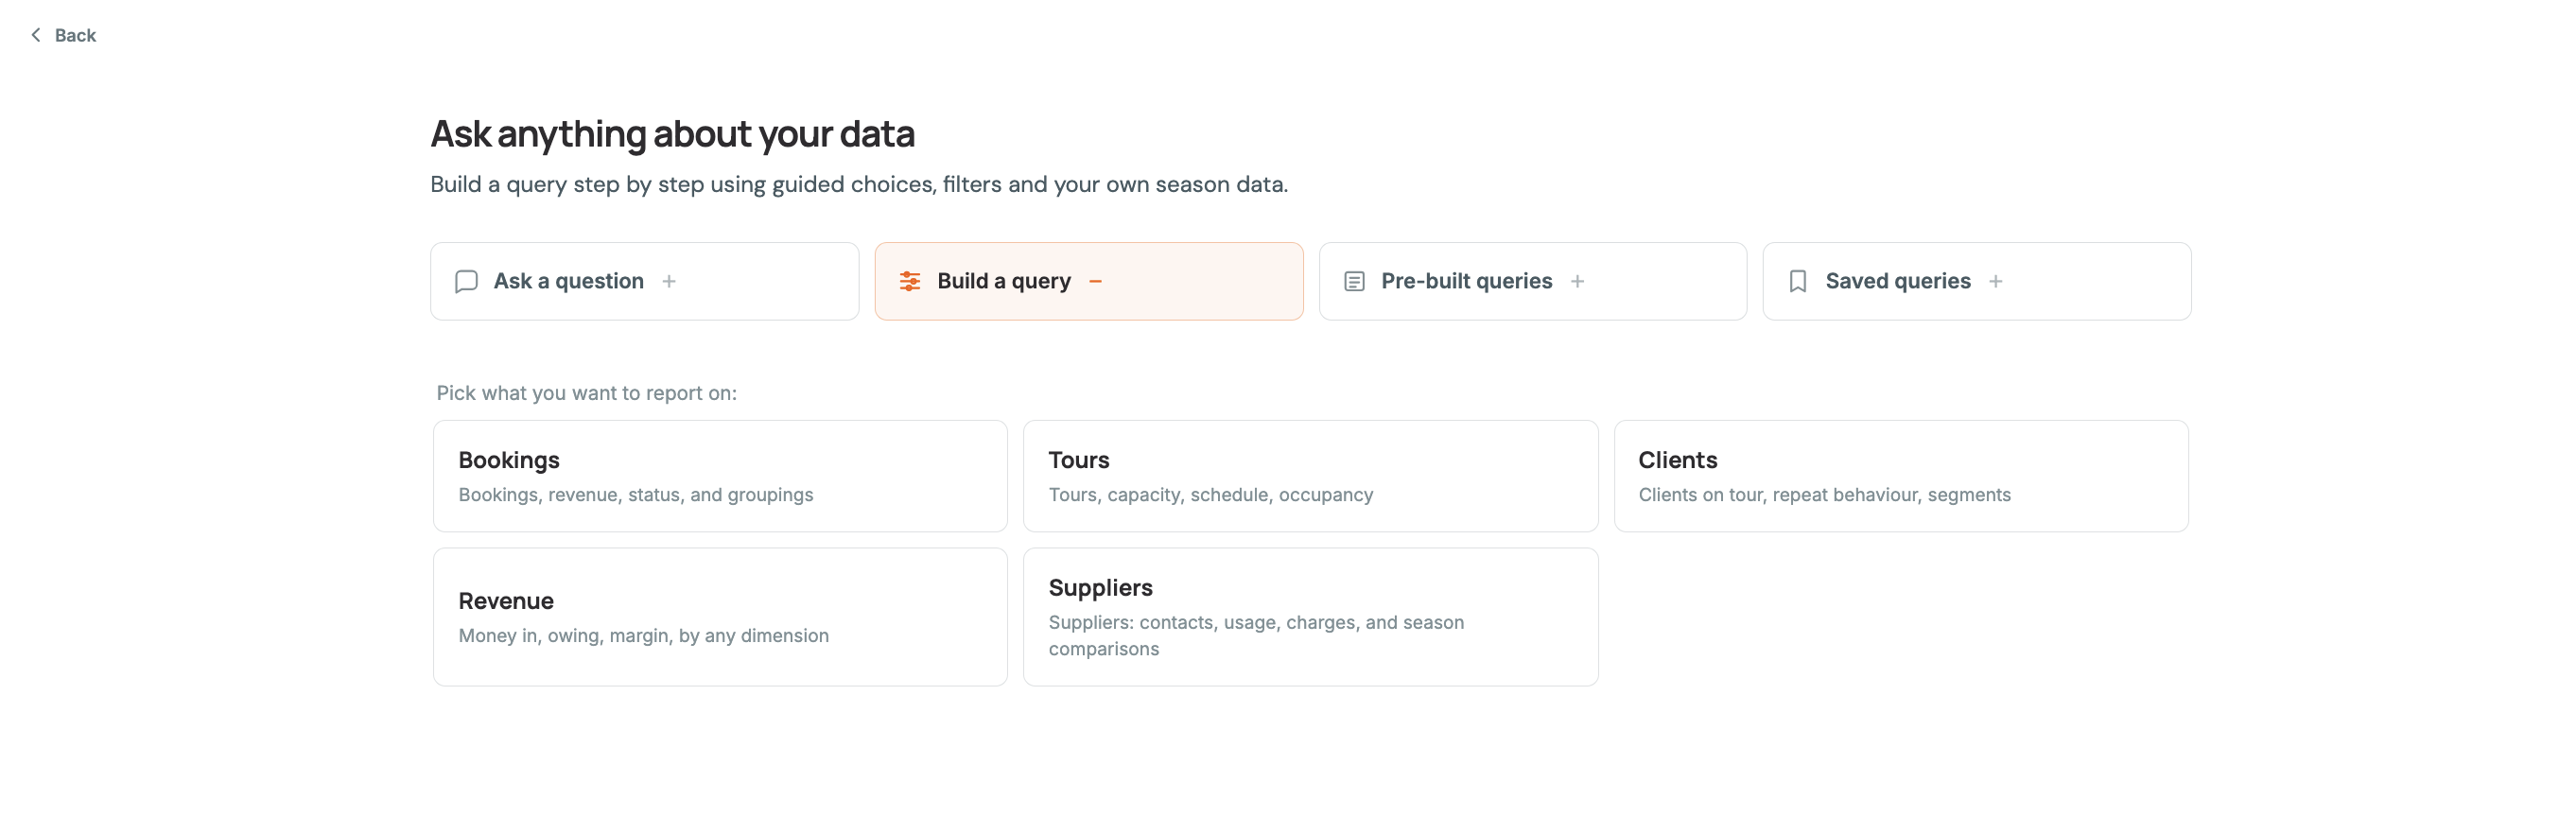Pick the Revenue report option
This screenshot has height=817, width=2576.
pyautogui.click(x=720, y=617)
